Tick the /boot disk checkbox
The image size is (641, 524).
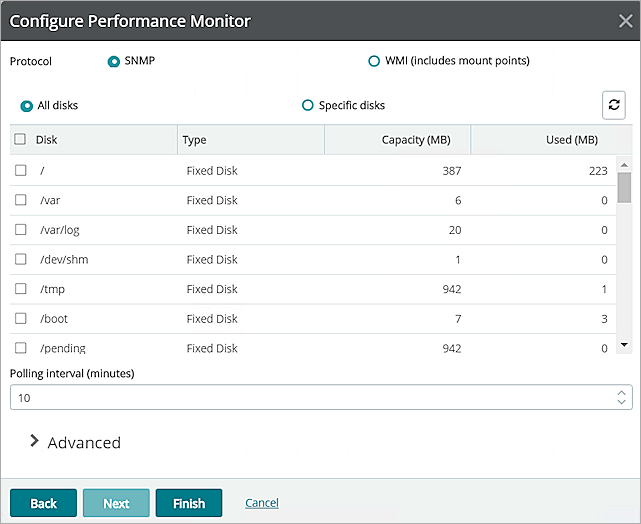[20, 319]
